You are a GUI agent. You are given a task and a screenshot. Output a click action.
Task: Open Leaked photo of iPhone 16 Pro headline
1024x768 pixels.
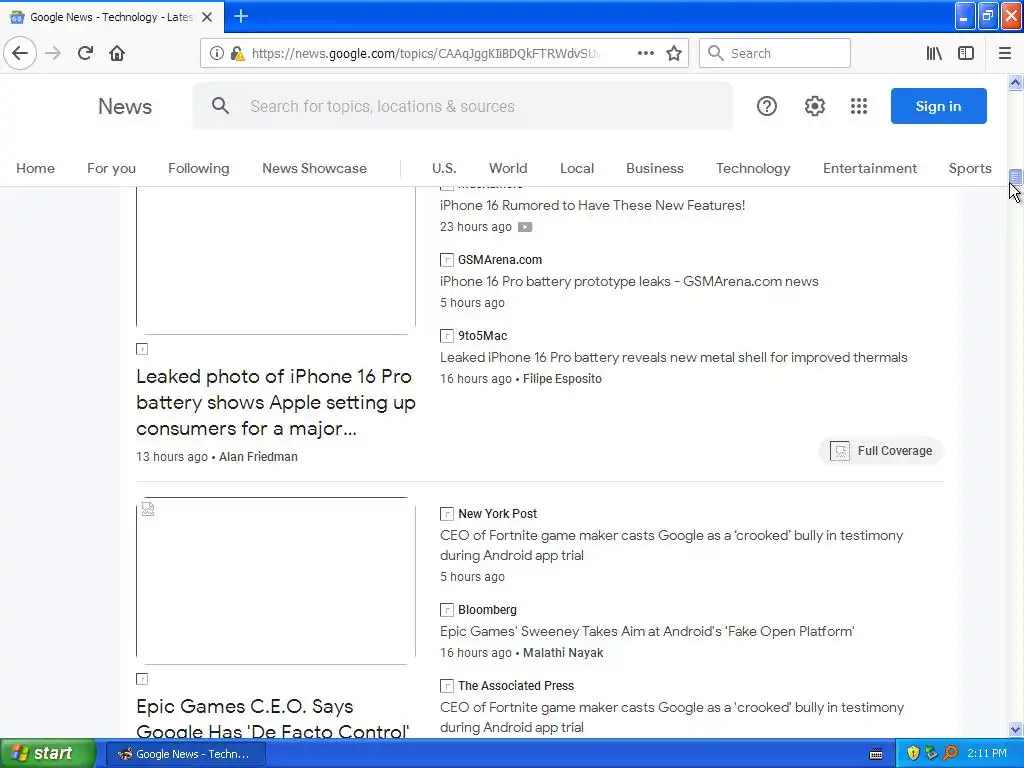tap(276, 402)
